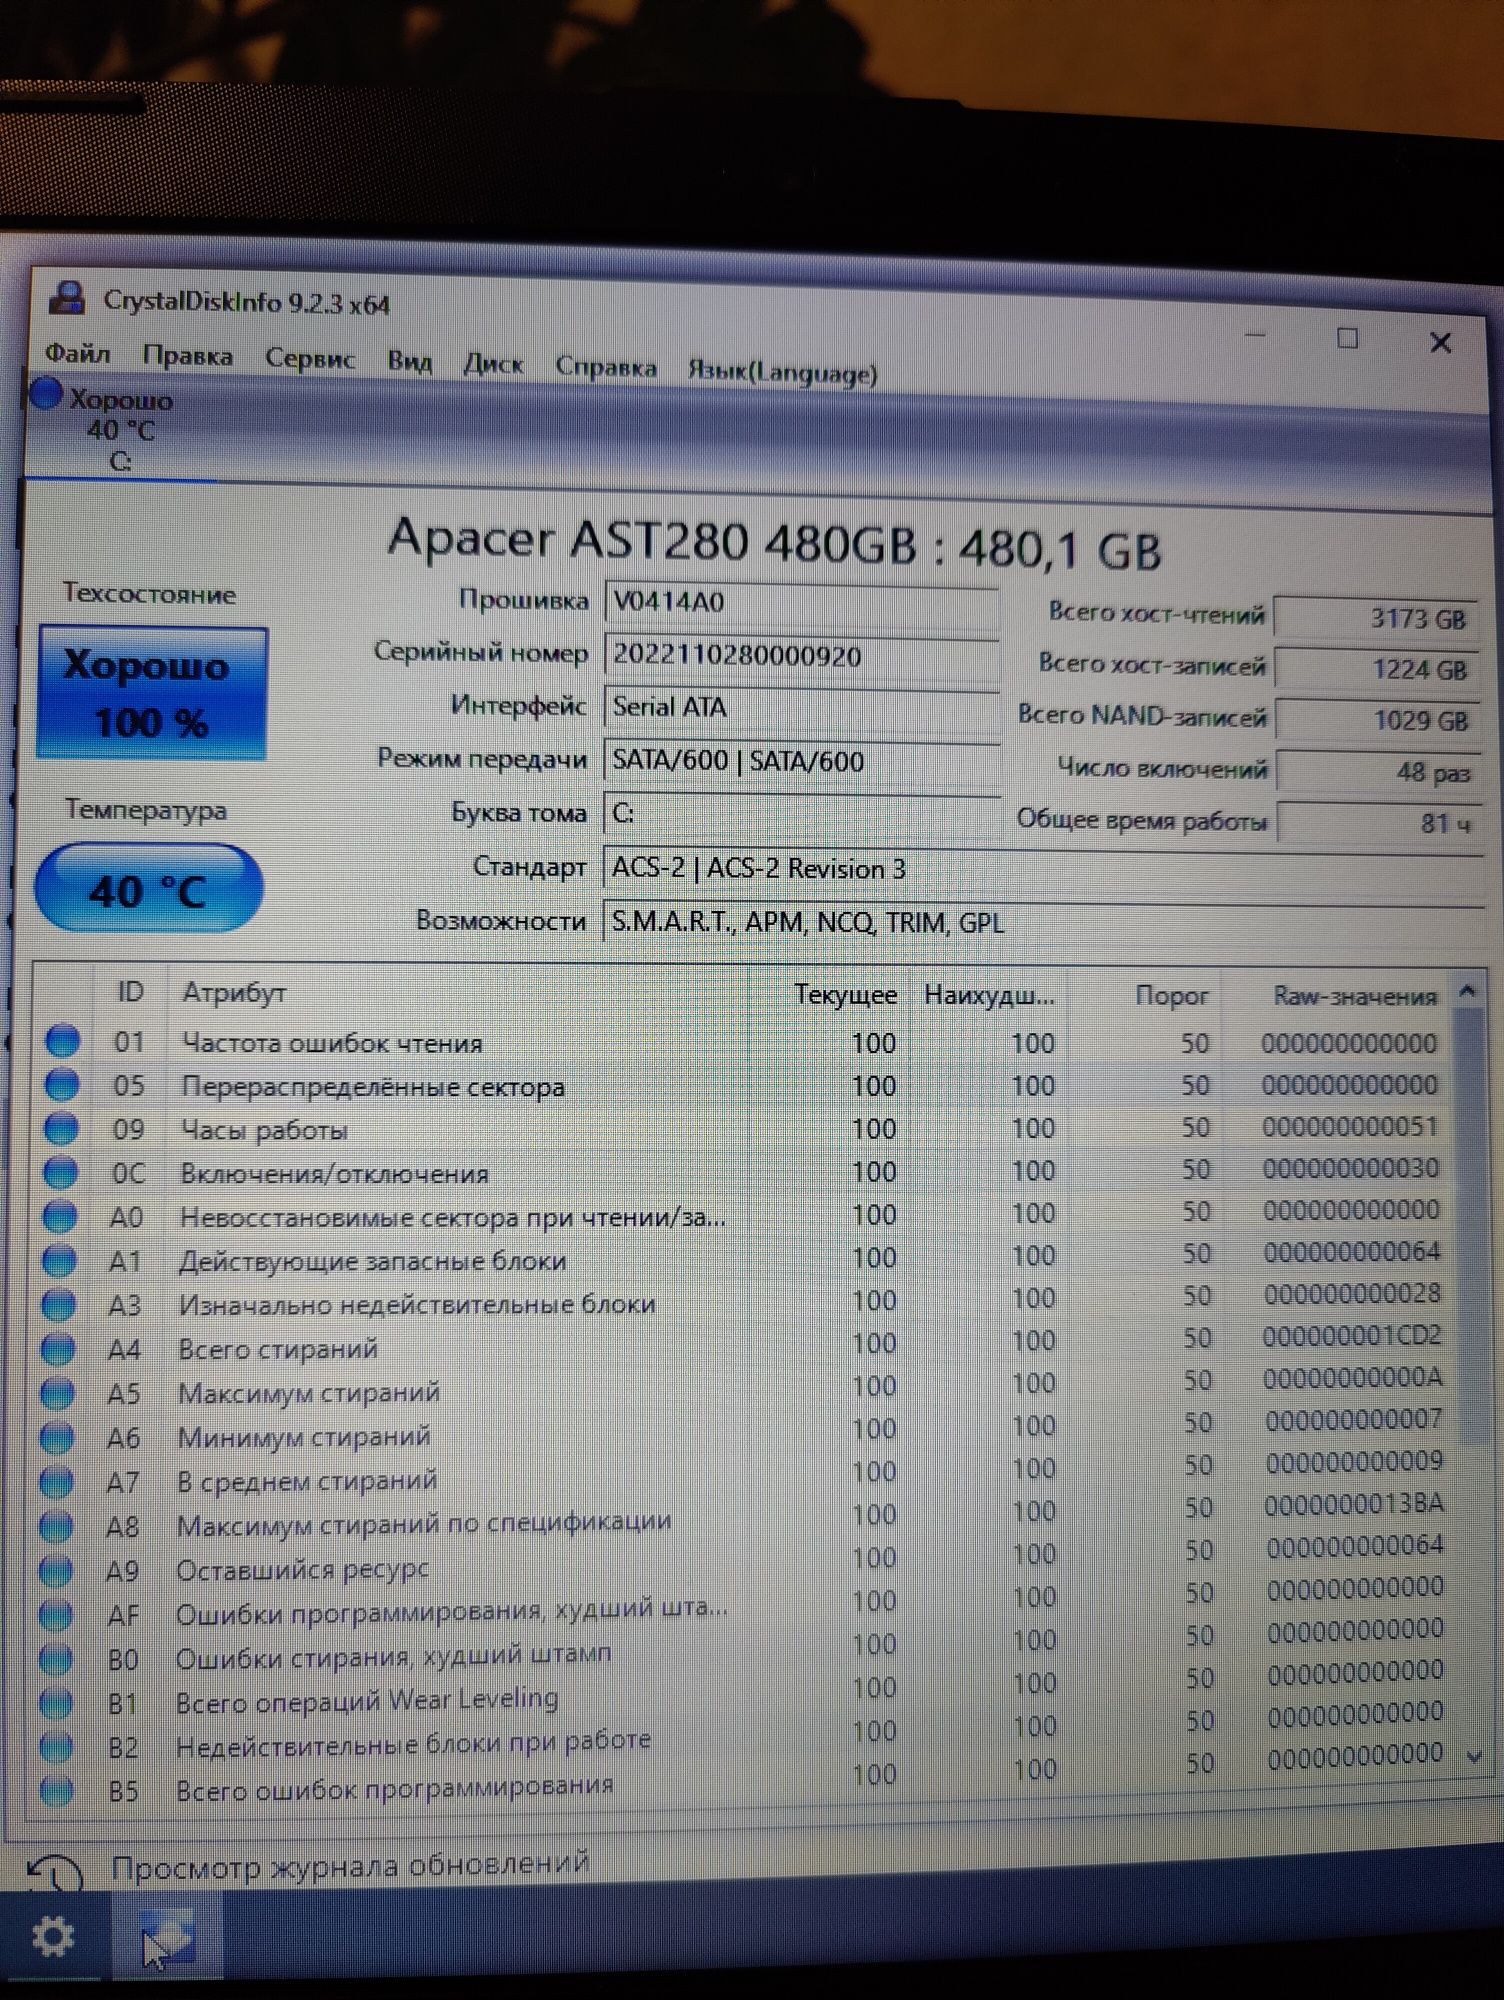The height and width of the screenshot is (2000, 1504).
Task: Click the status icon for AF Ошибки программирования
Action: (x=56, y=1614)
